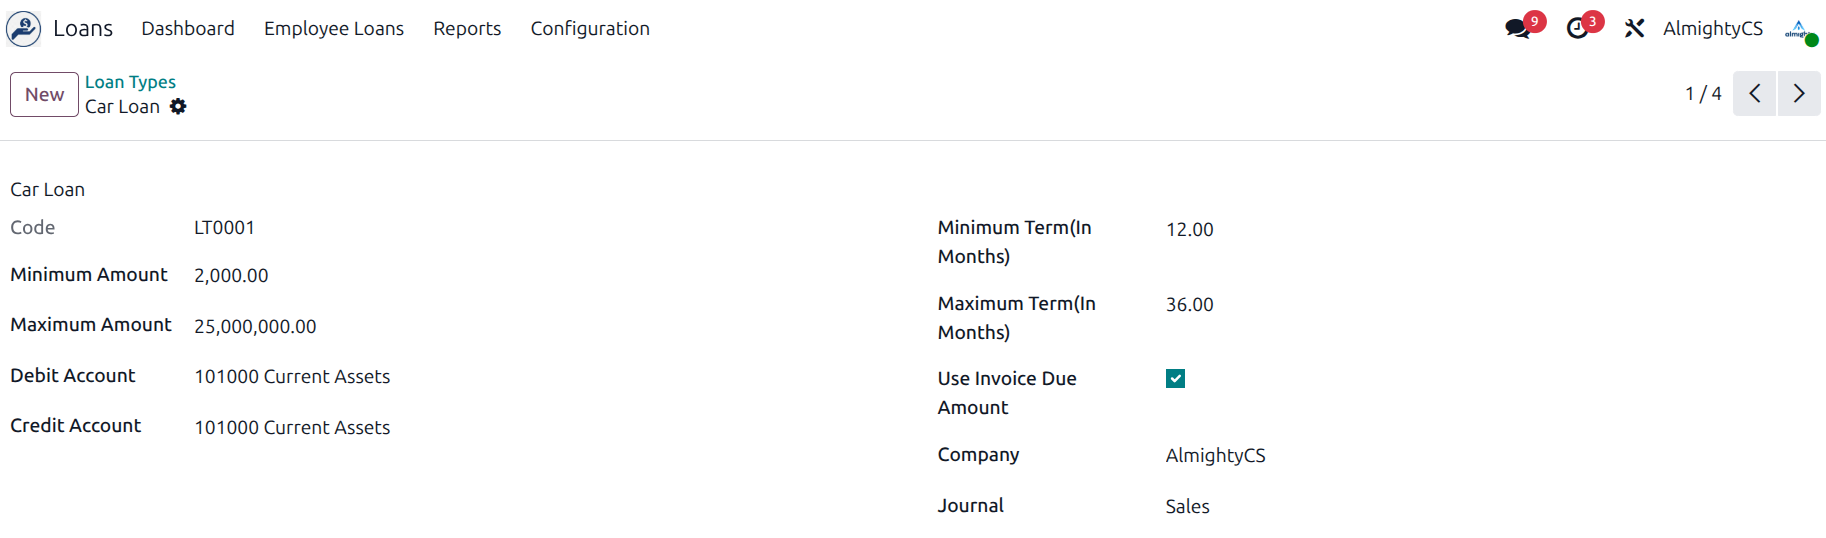Image resolution: width=1826 pixels, height=538 pixels.
Task: Go to next record arrow
Action: [x=1799, y=94]
